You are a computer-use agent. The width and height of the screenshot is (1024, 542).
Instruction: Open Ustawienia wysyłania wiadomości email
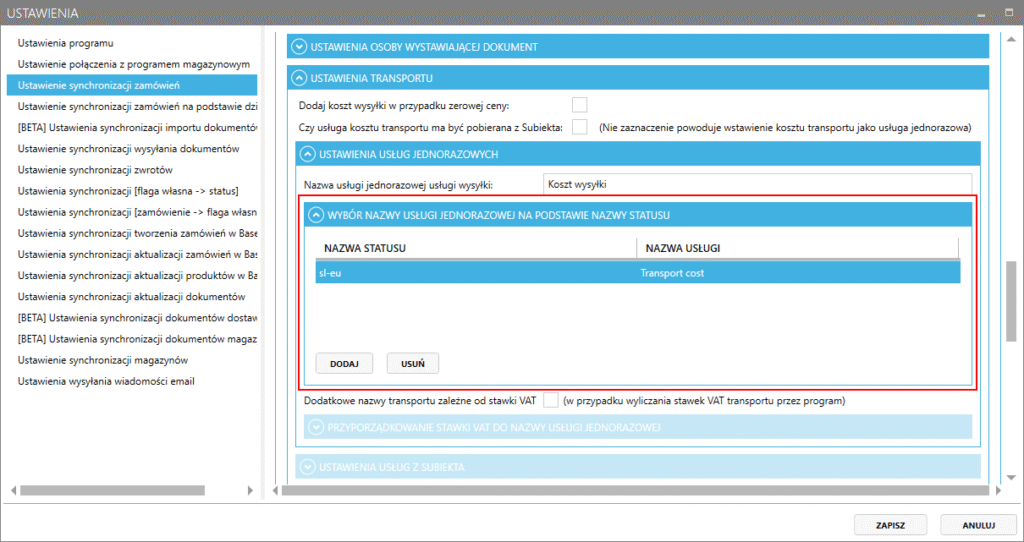coord(106,381)
